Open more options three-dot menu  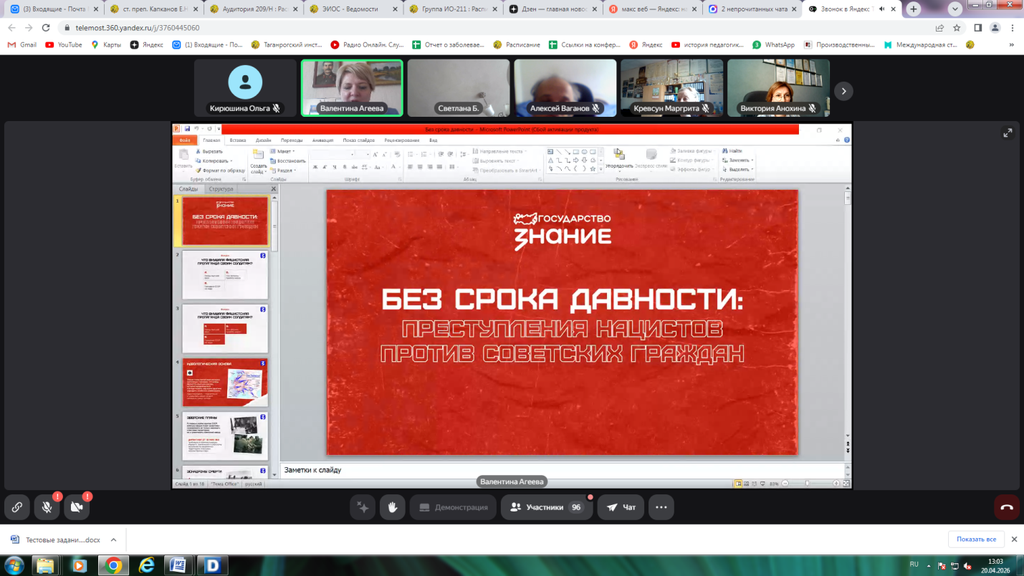pyautogui.click(x=661, y=507)
